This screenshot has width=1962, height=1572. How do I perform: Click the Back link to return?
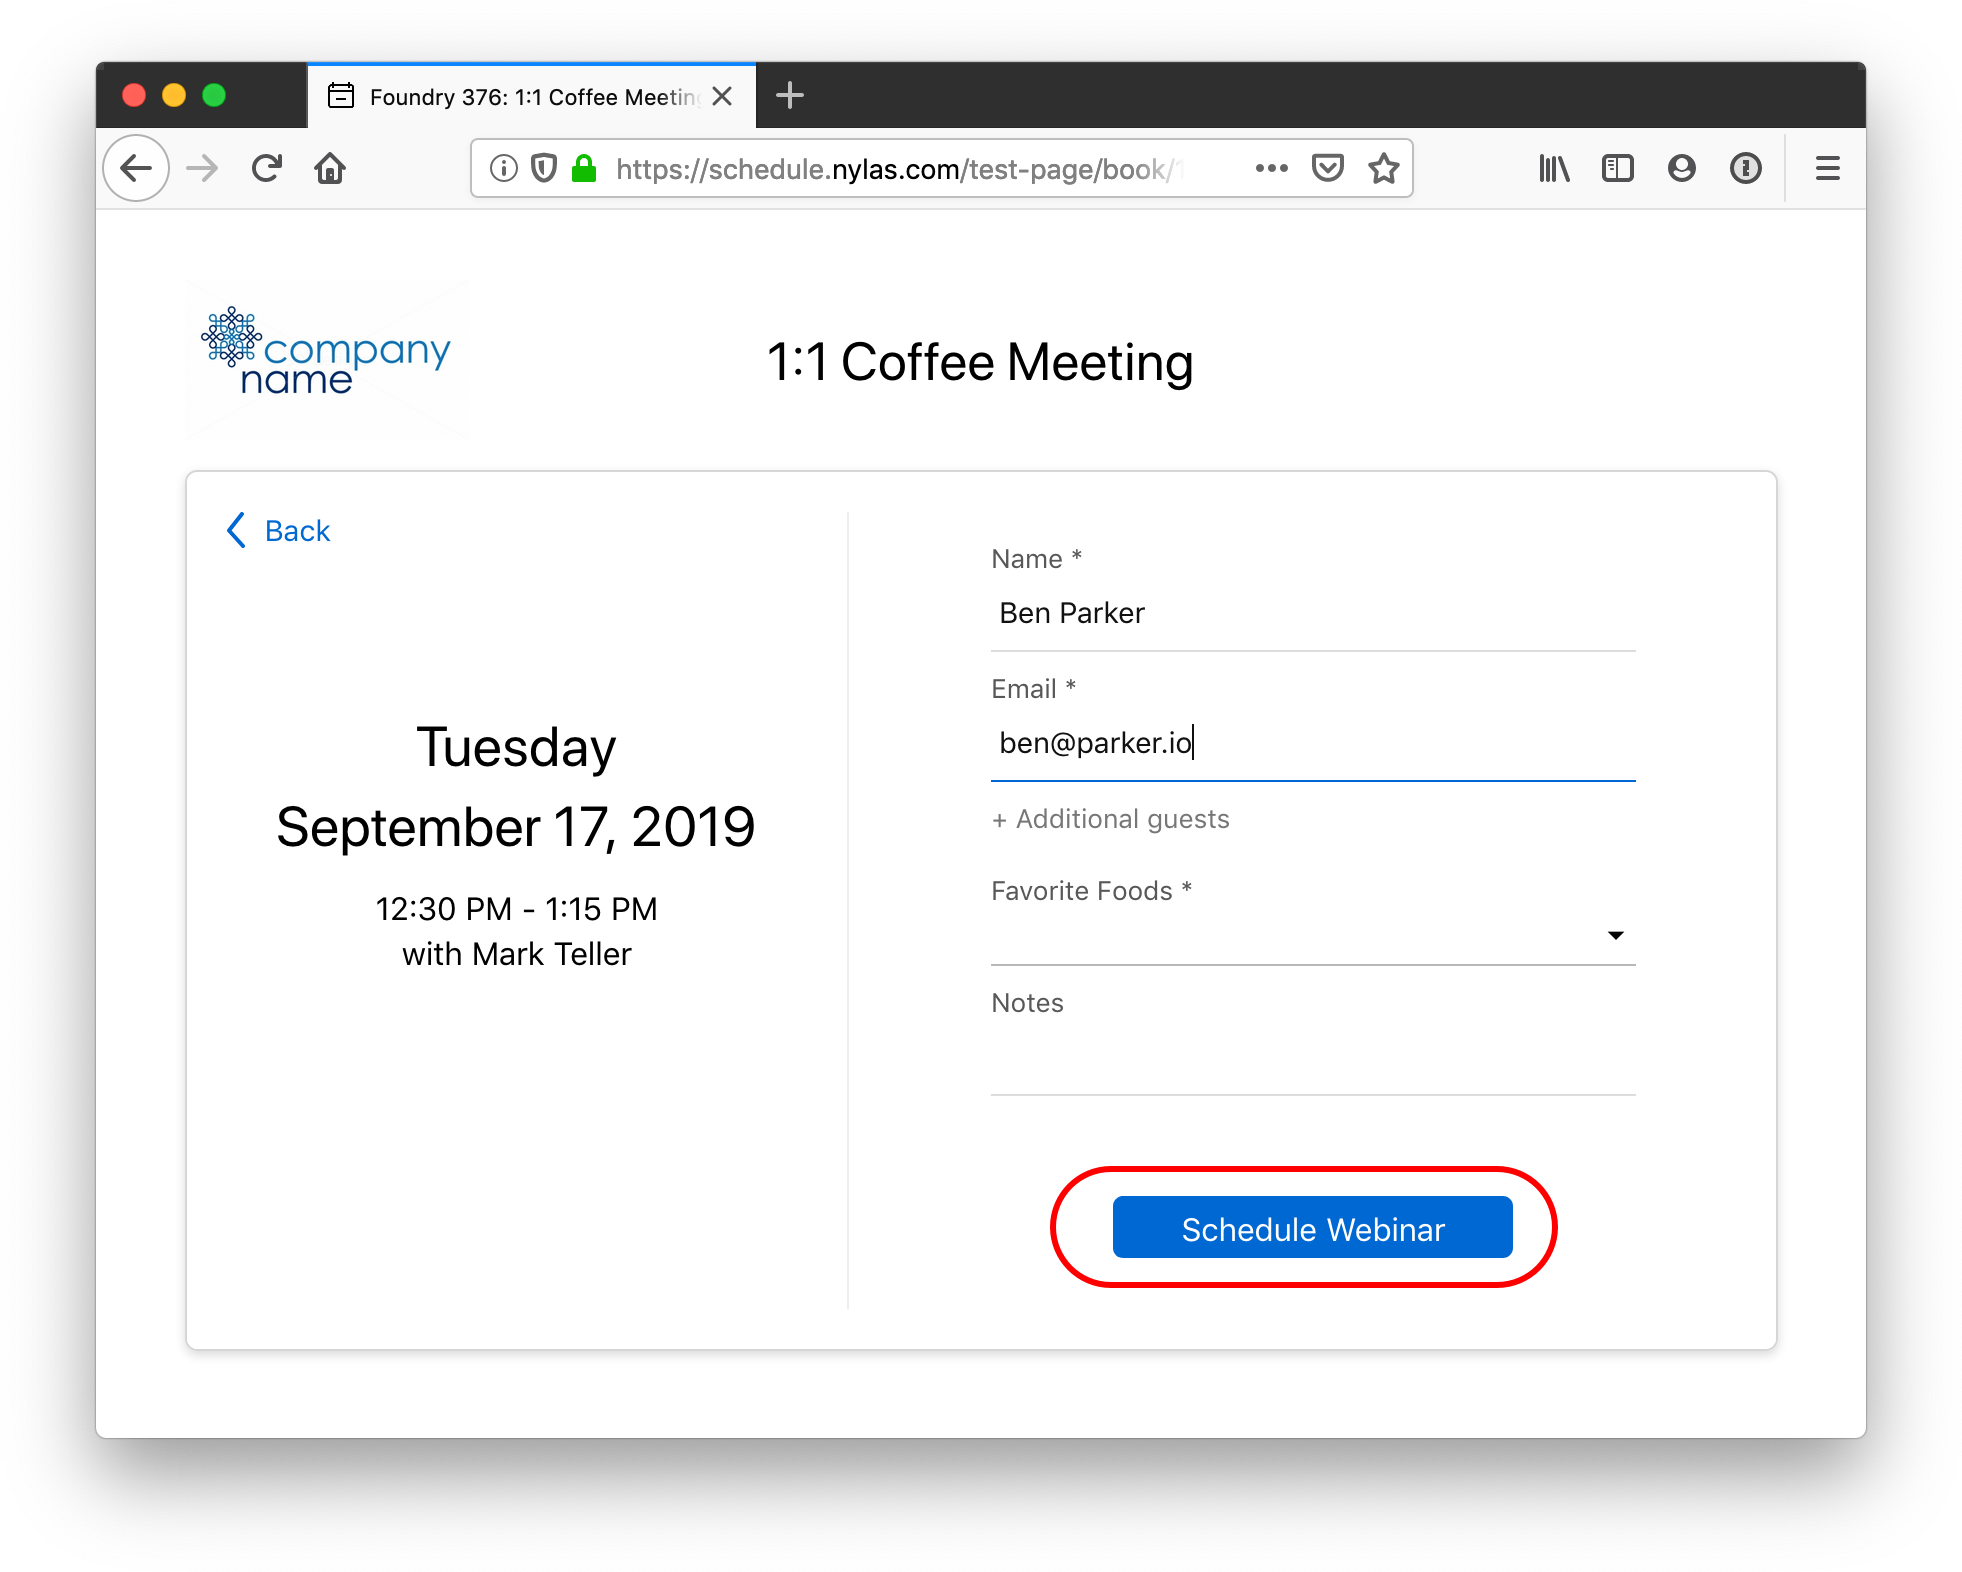click(279, 529)
